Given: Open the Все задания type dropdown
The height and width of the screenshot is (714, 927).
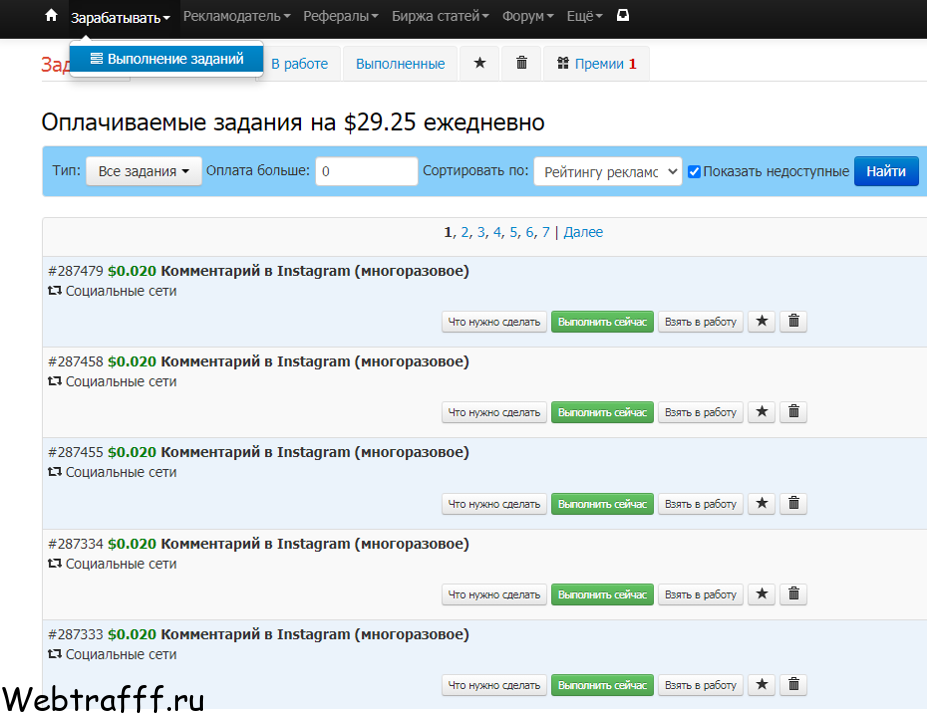Looking at the screenshot, I should 144,171.
